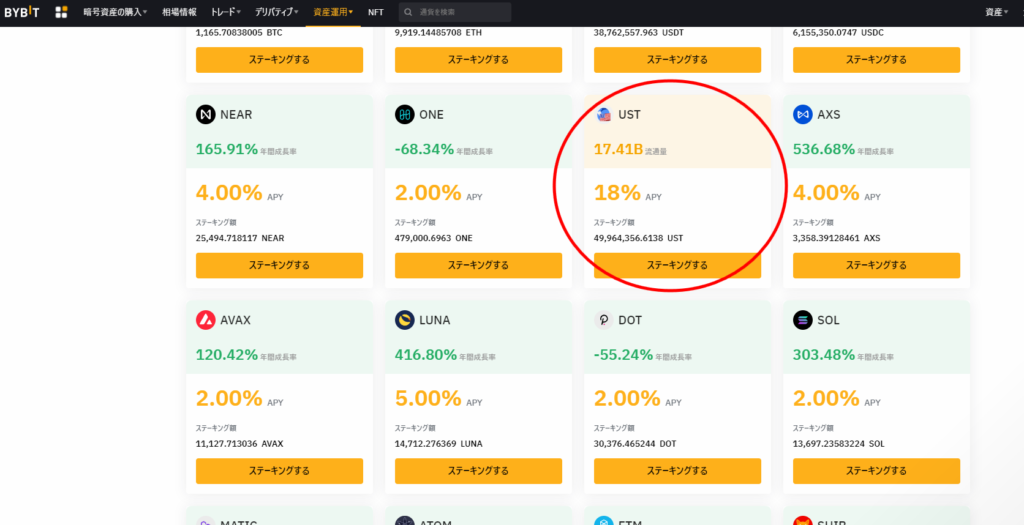Click LUNA's 416.80% growth rate
The width and height of the screenshot is (1024, 525).
click(426, 355)
